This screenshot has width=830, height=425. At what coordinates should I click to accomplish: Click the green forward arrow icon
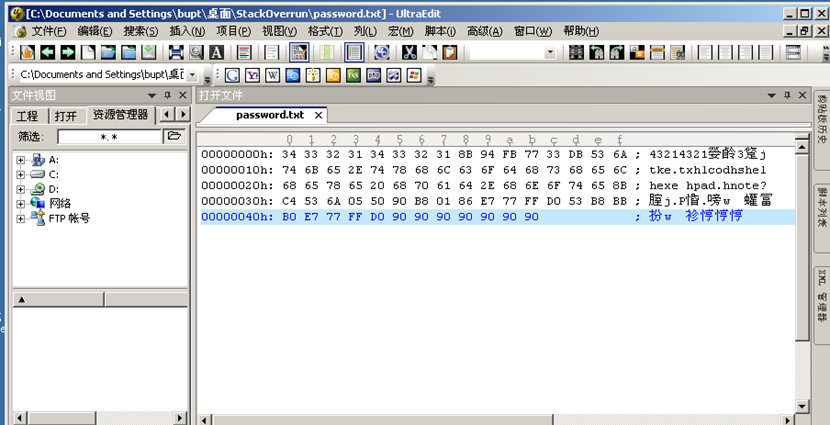pos(67,52)
